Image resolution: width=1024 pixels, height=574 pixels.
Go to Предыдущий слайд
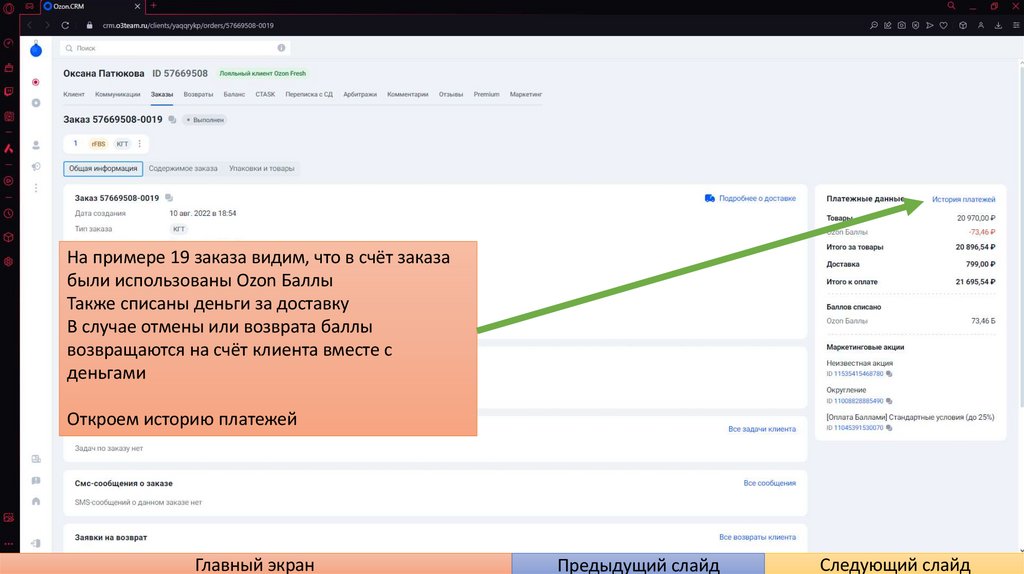pos(638,564)
